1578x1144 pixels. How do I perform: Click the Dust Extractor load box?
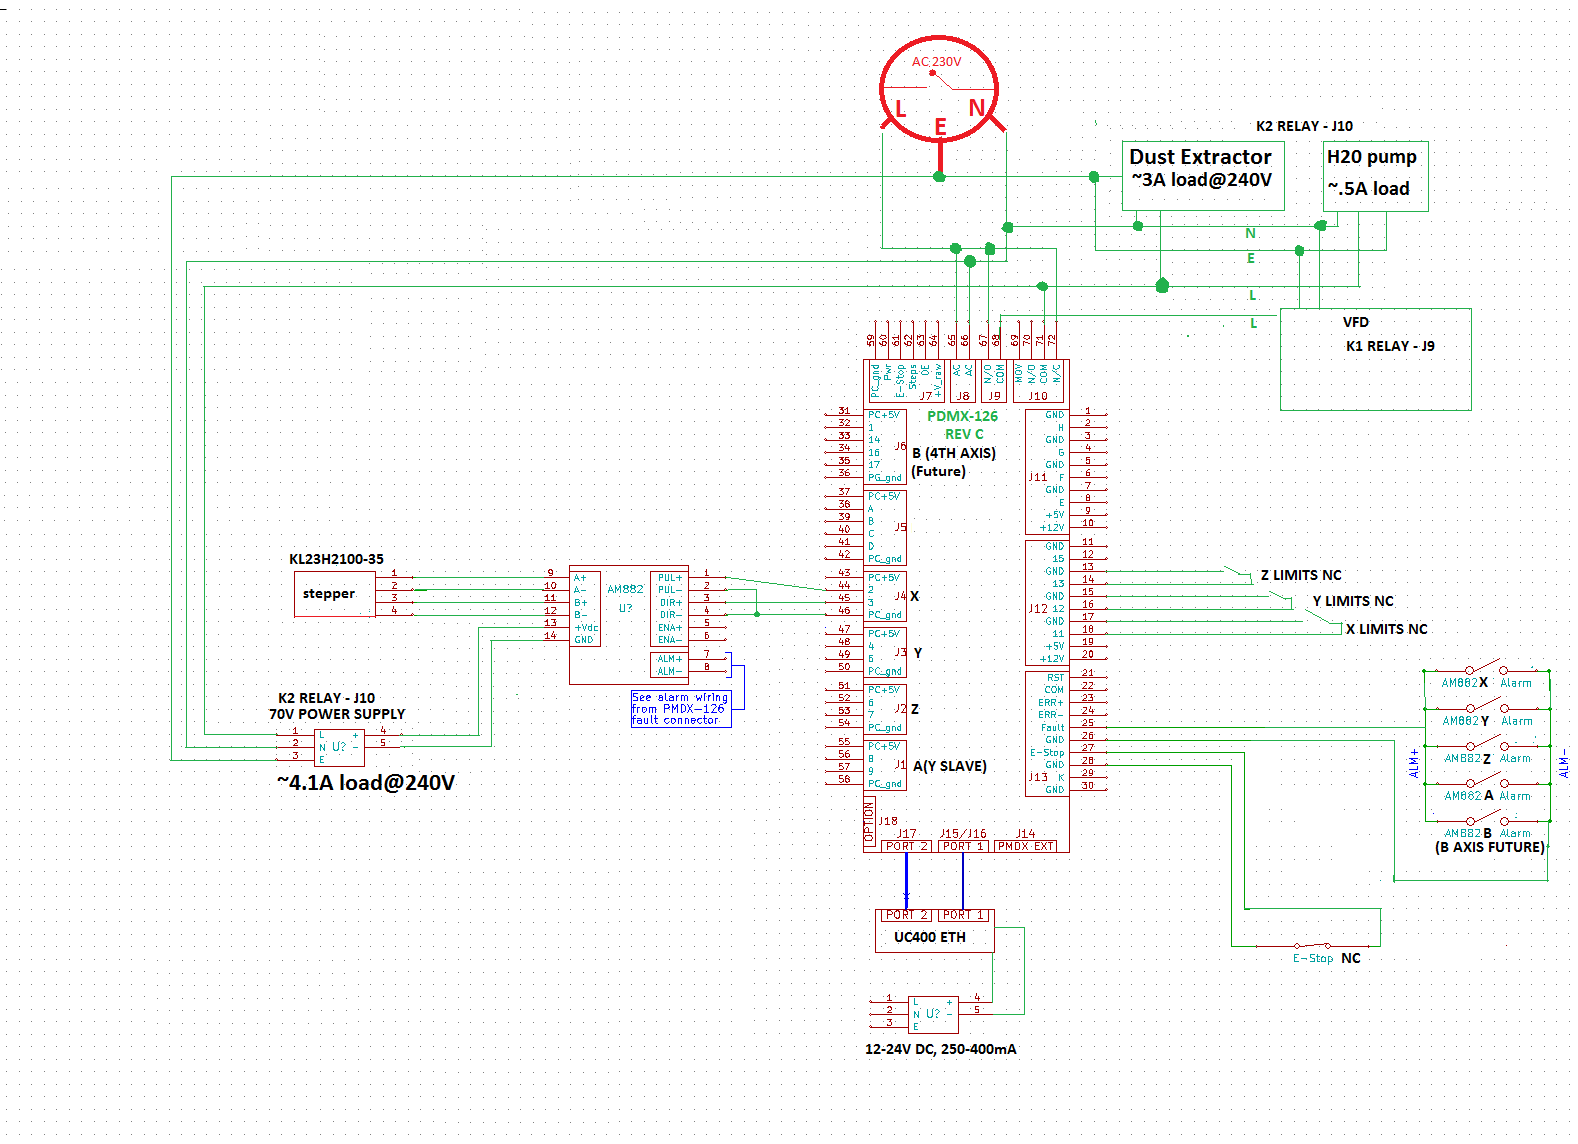(x=1202, y=176)
